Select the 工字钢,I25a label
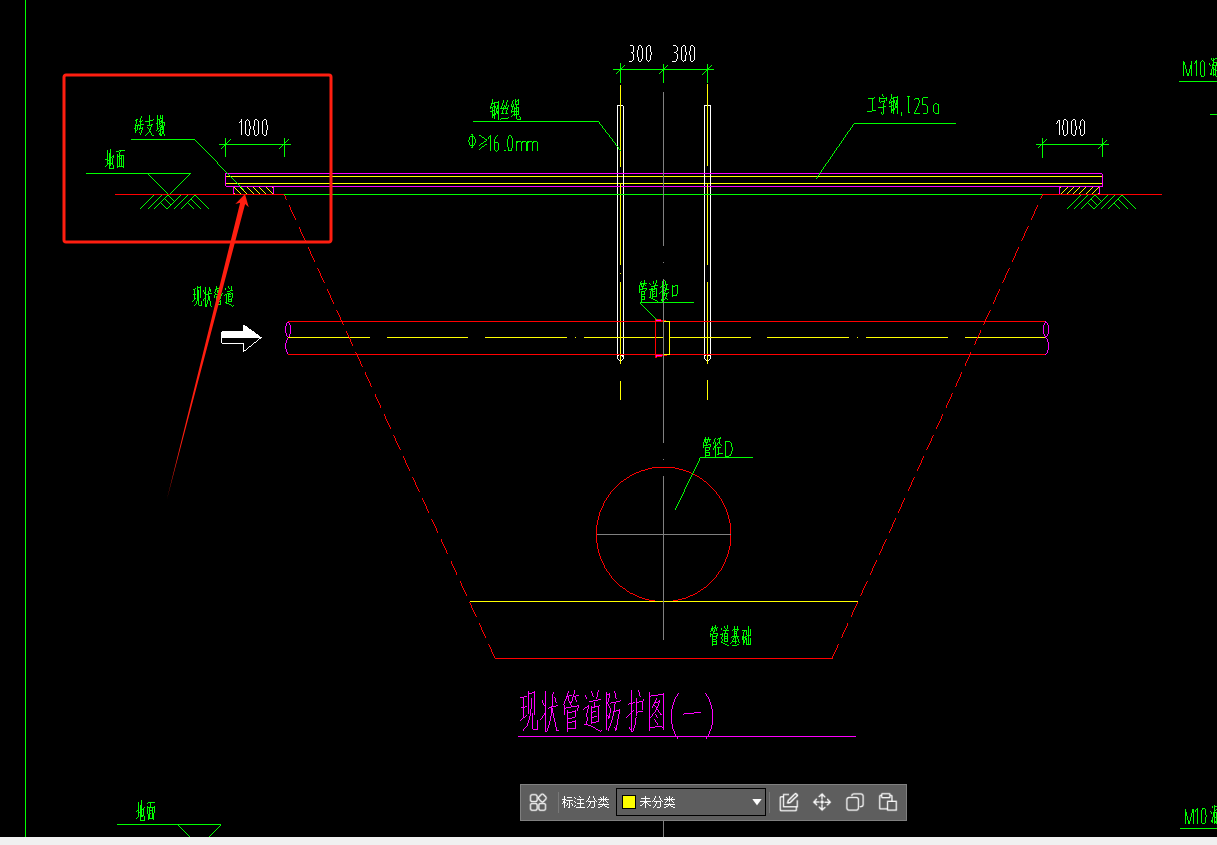This screenshot has width=1217, height=845. coord(903,107)
